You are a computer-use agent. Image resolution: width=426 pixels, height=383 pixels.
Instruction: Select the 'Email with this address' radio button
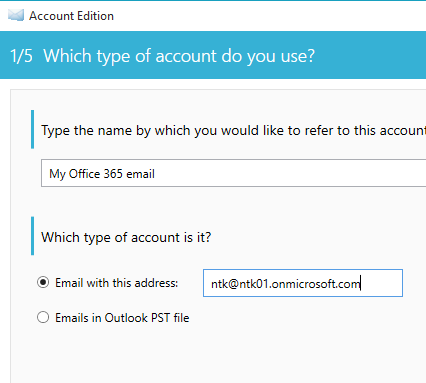click(43, 283)
